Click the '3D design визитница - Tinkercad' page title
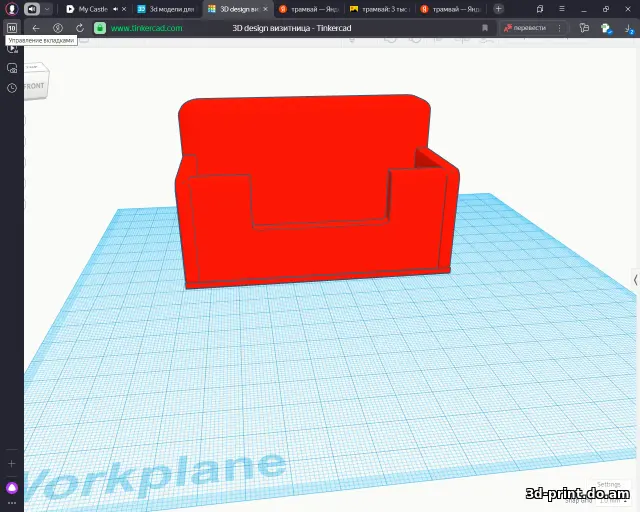The height and width of the screenshot is (512, 640). pyautogui.click(x=291, y=28)
